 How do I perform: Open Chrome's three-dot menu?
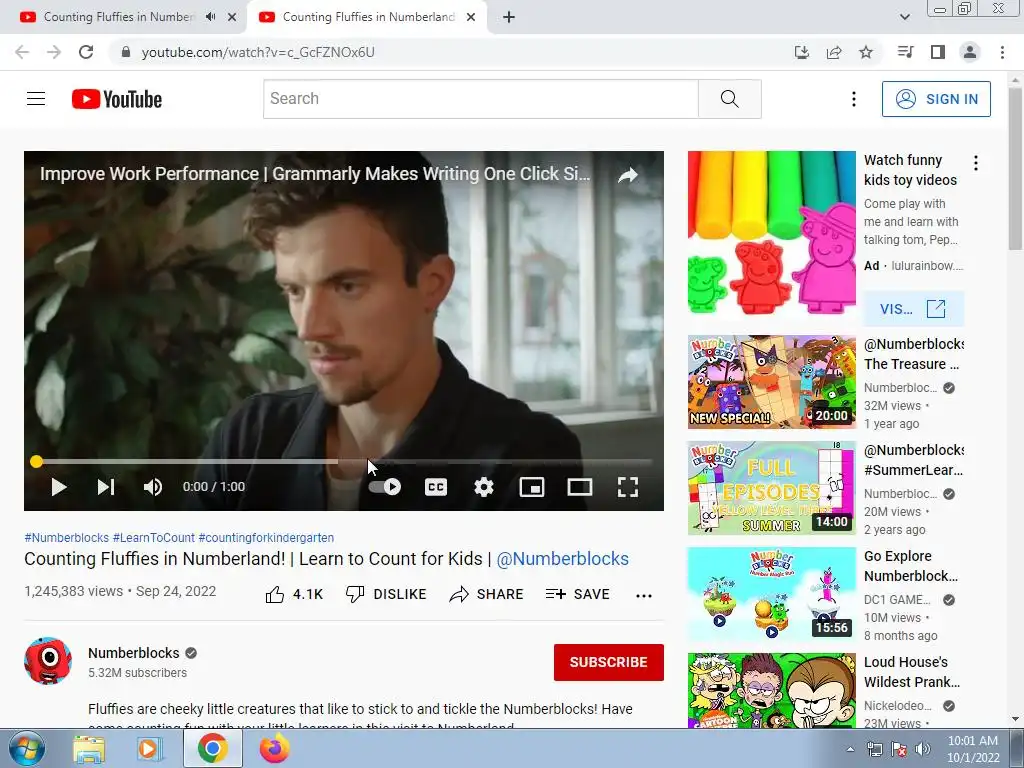tap(1002, 52)
